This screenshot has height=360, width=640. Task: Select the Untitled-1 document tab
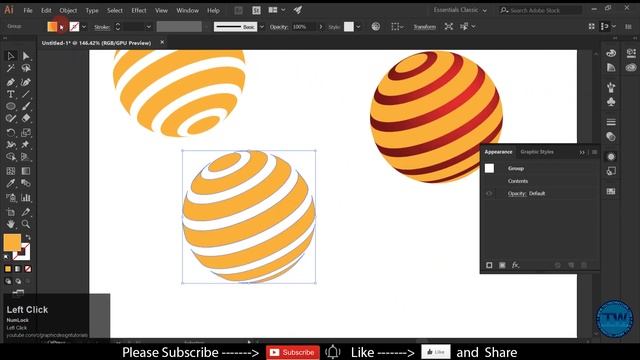pos(96,43)
